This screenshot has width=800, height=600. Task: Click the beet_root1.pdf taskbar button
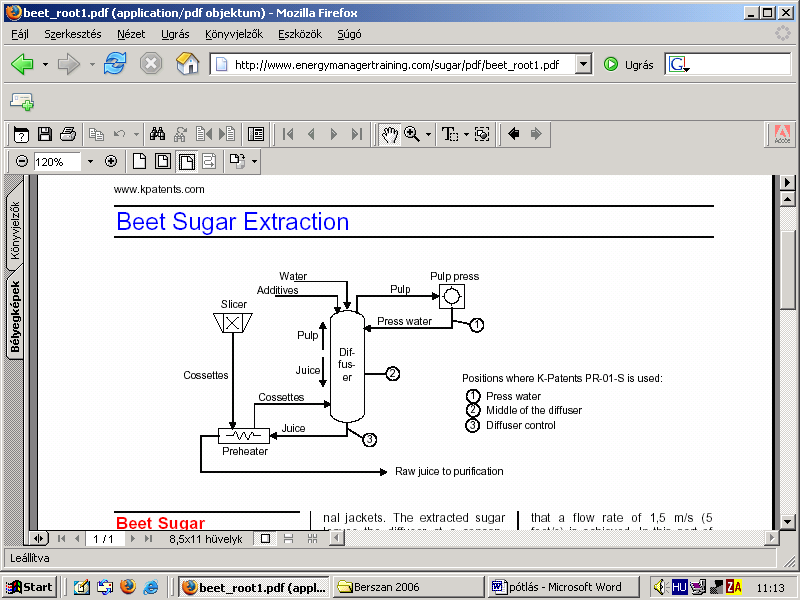click(x=255, y=587)
